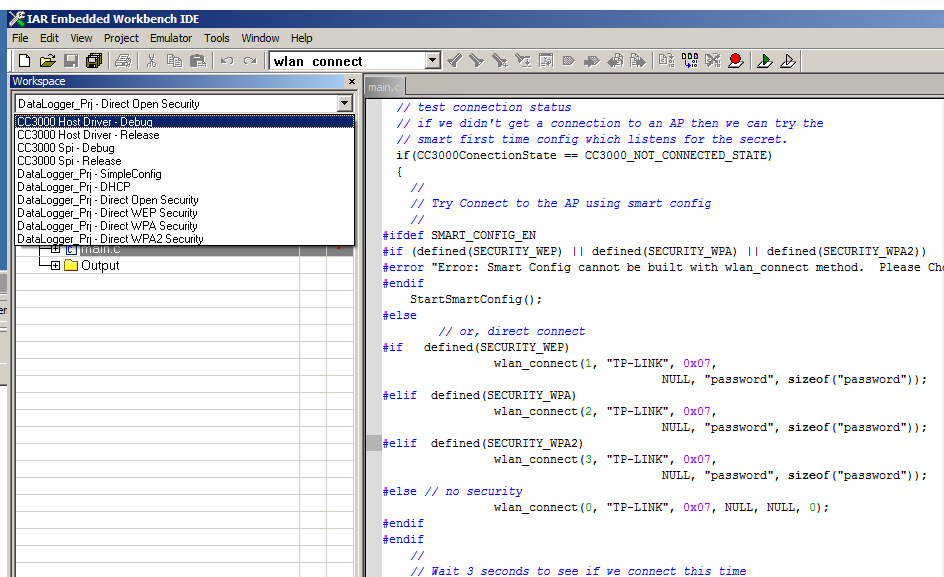Open the Find dialog icon
Image resolution: width=944 pixels, height=577 pixels.
tap(500, 61)
